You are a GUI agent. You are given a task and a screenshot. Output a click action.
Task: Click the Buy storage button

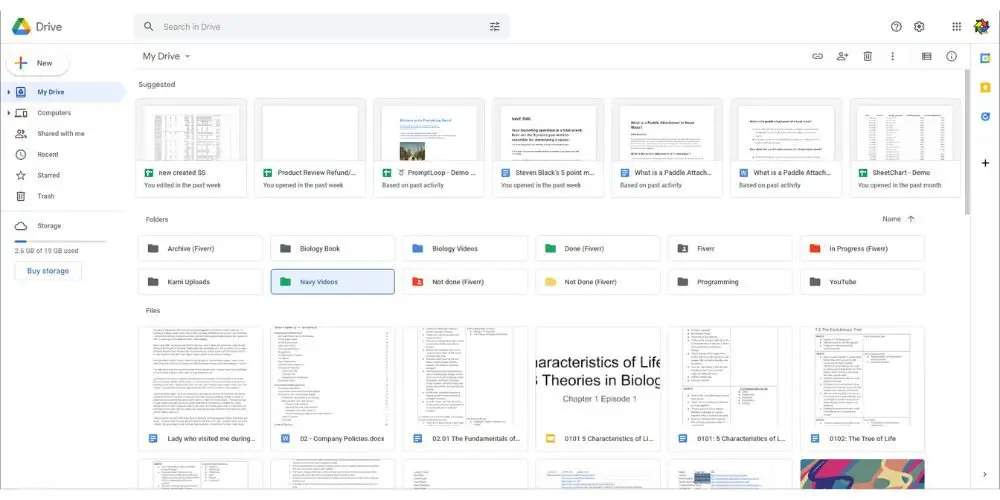tap(48, 271)
